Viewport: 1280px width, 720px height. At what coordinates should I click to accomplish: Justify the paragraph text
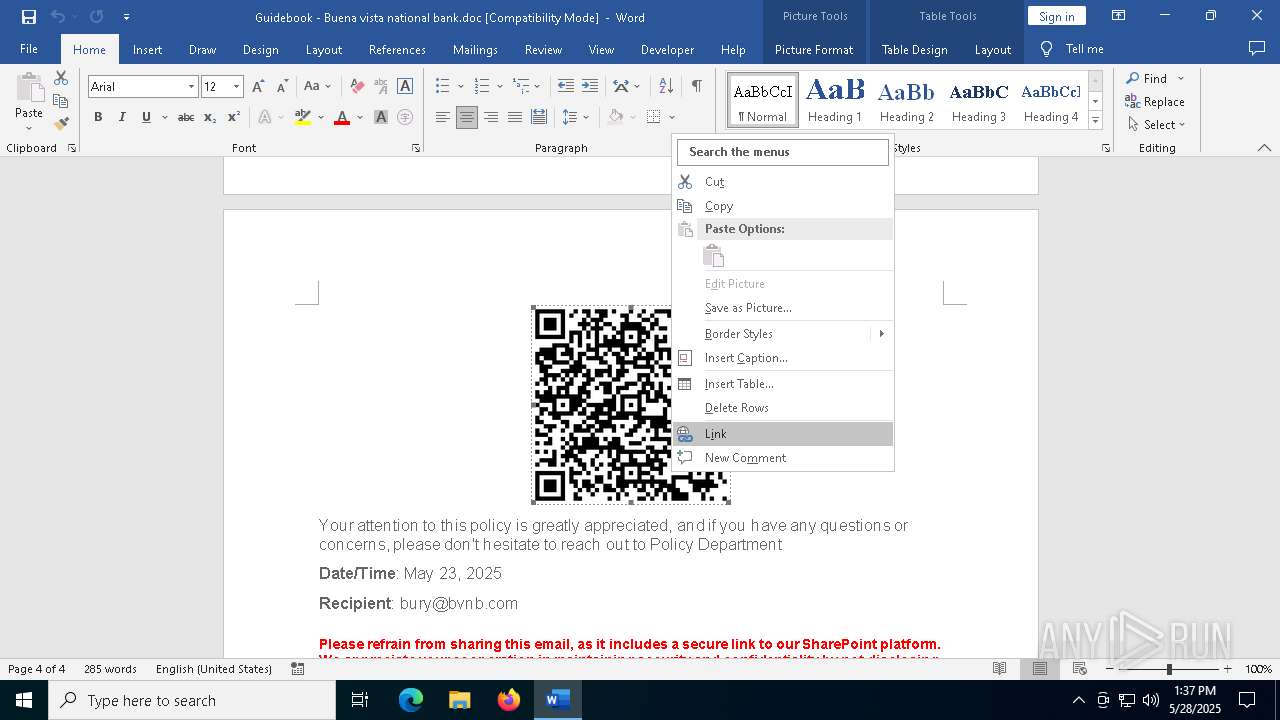tap(515, 117)
